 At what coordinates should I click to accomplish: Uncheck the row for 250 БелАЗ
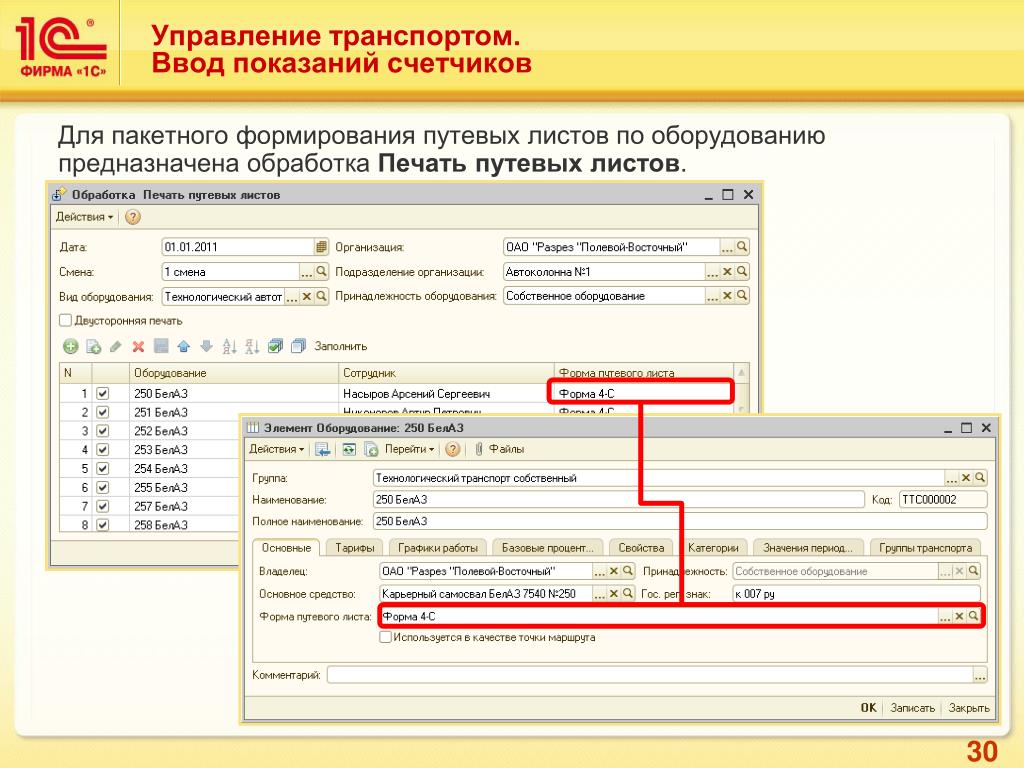tap(103, 394)
